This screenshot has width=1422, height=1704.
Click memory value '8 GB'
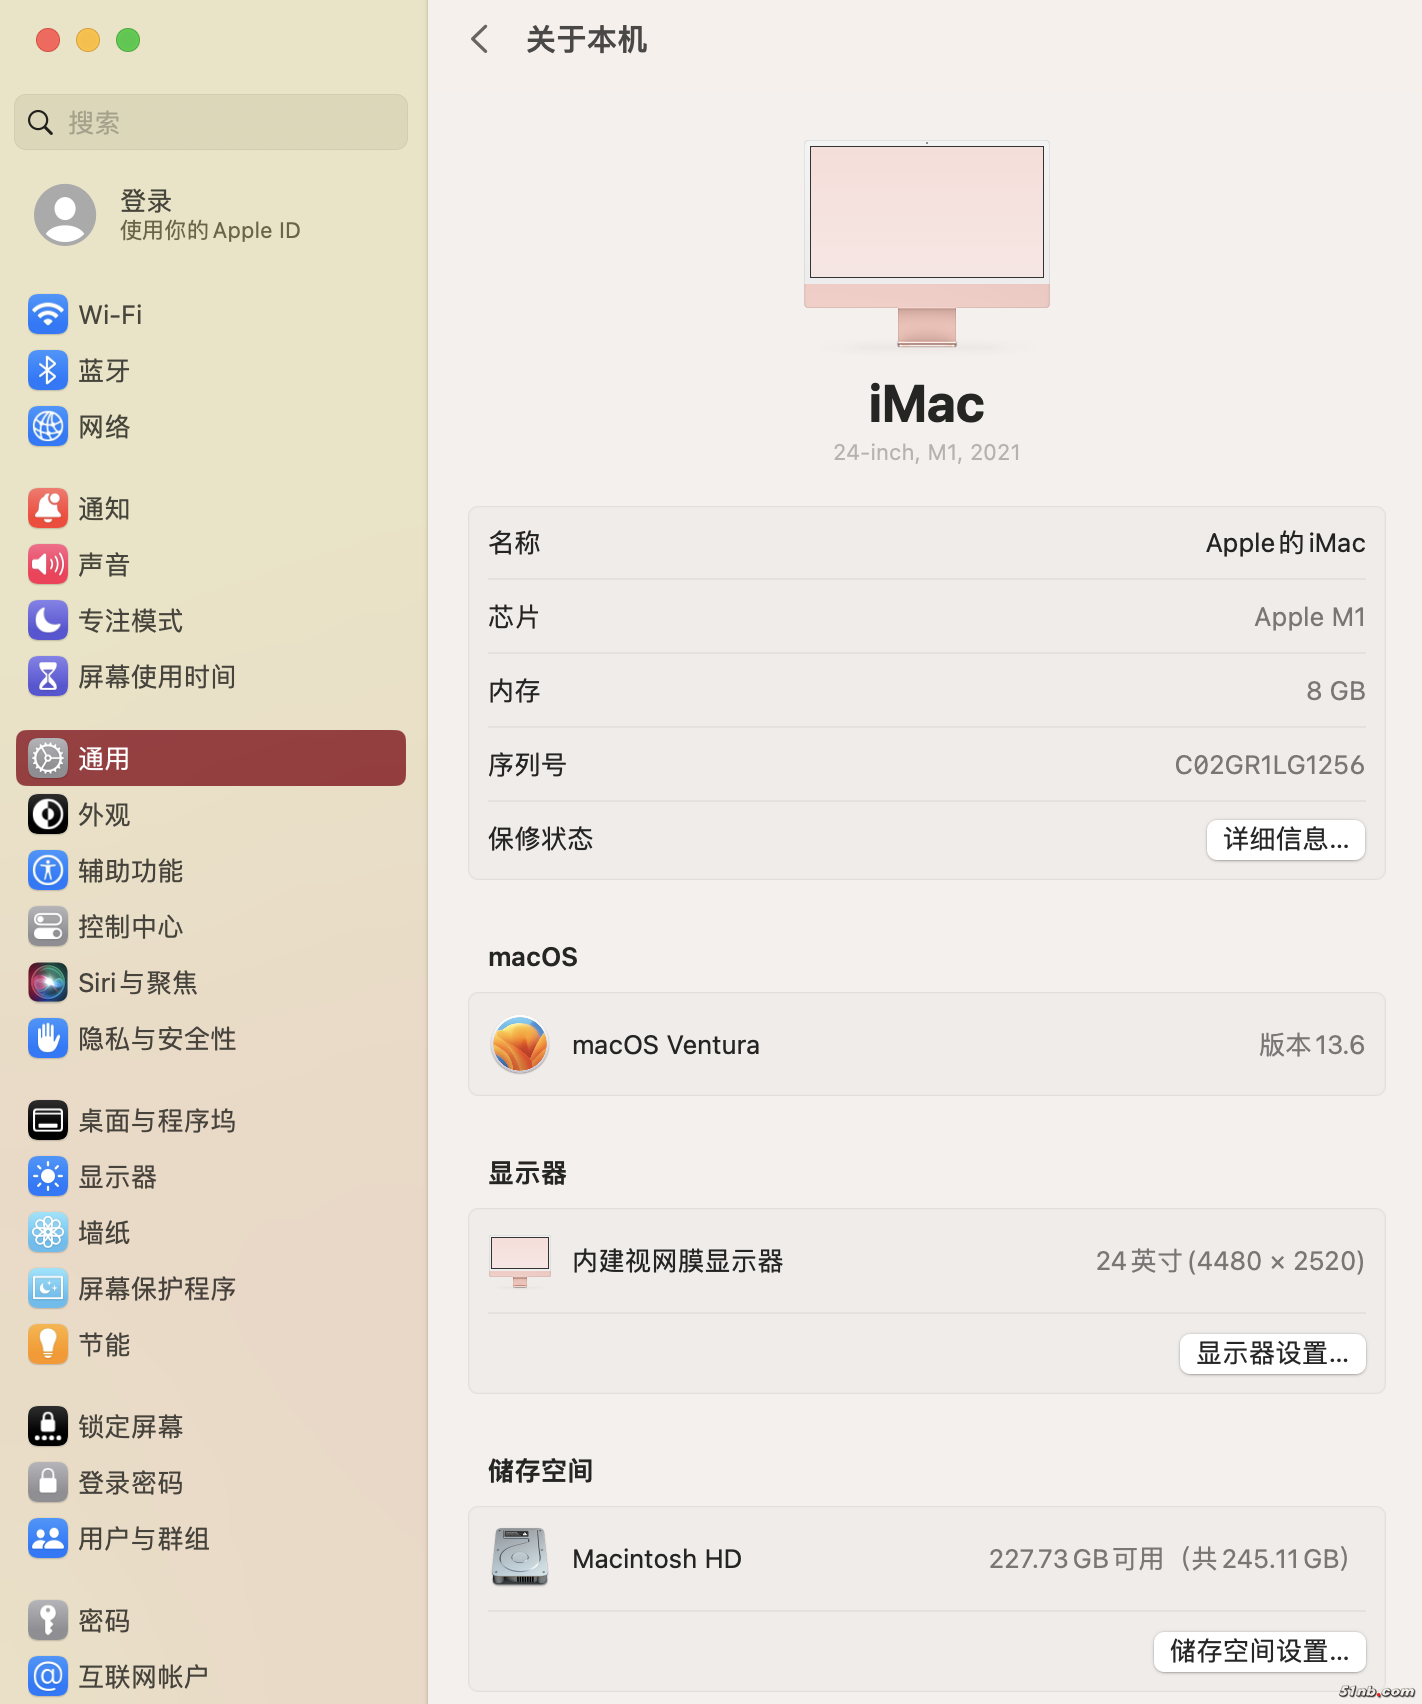1336,691
